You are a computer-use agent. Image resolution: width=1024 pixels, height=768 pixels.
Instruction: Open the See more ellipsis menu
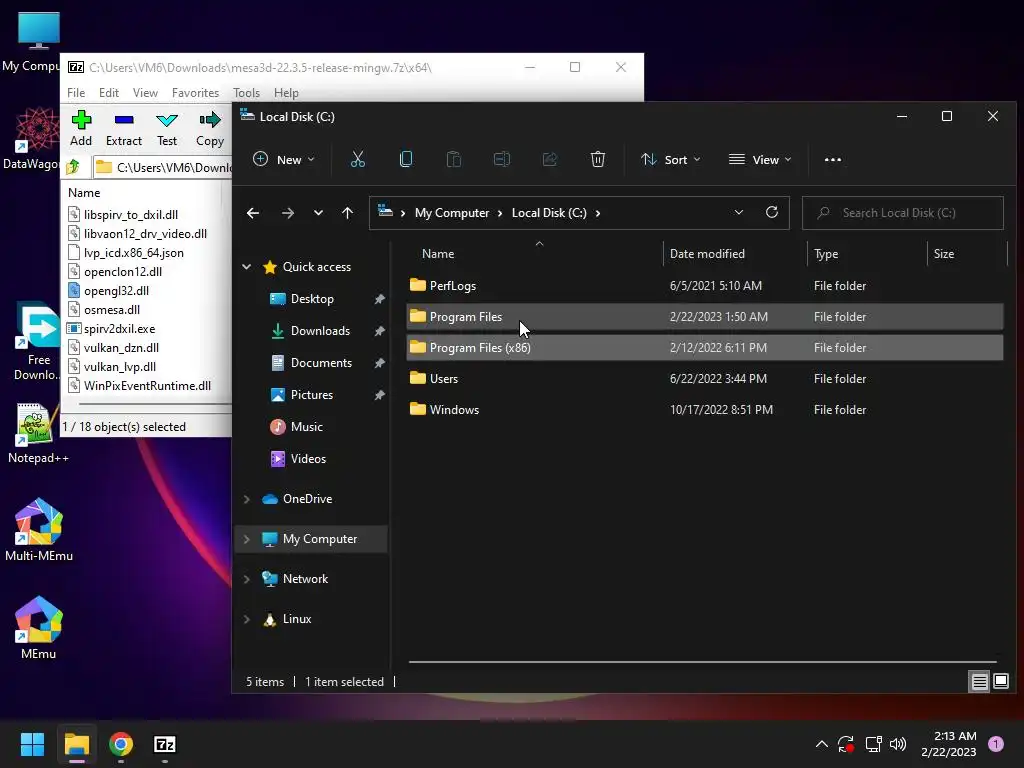tap(833, 159)
